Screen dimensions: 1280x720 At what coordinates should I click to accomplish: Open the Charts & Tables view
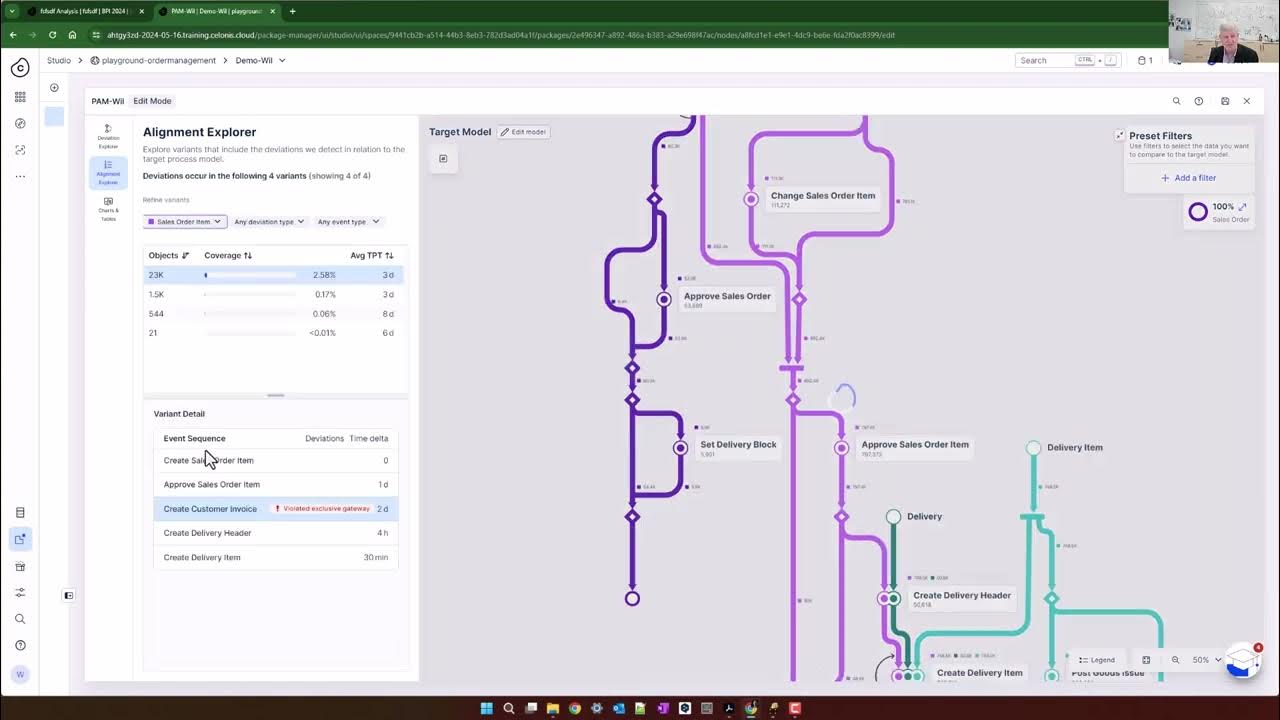108,208
